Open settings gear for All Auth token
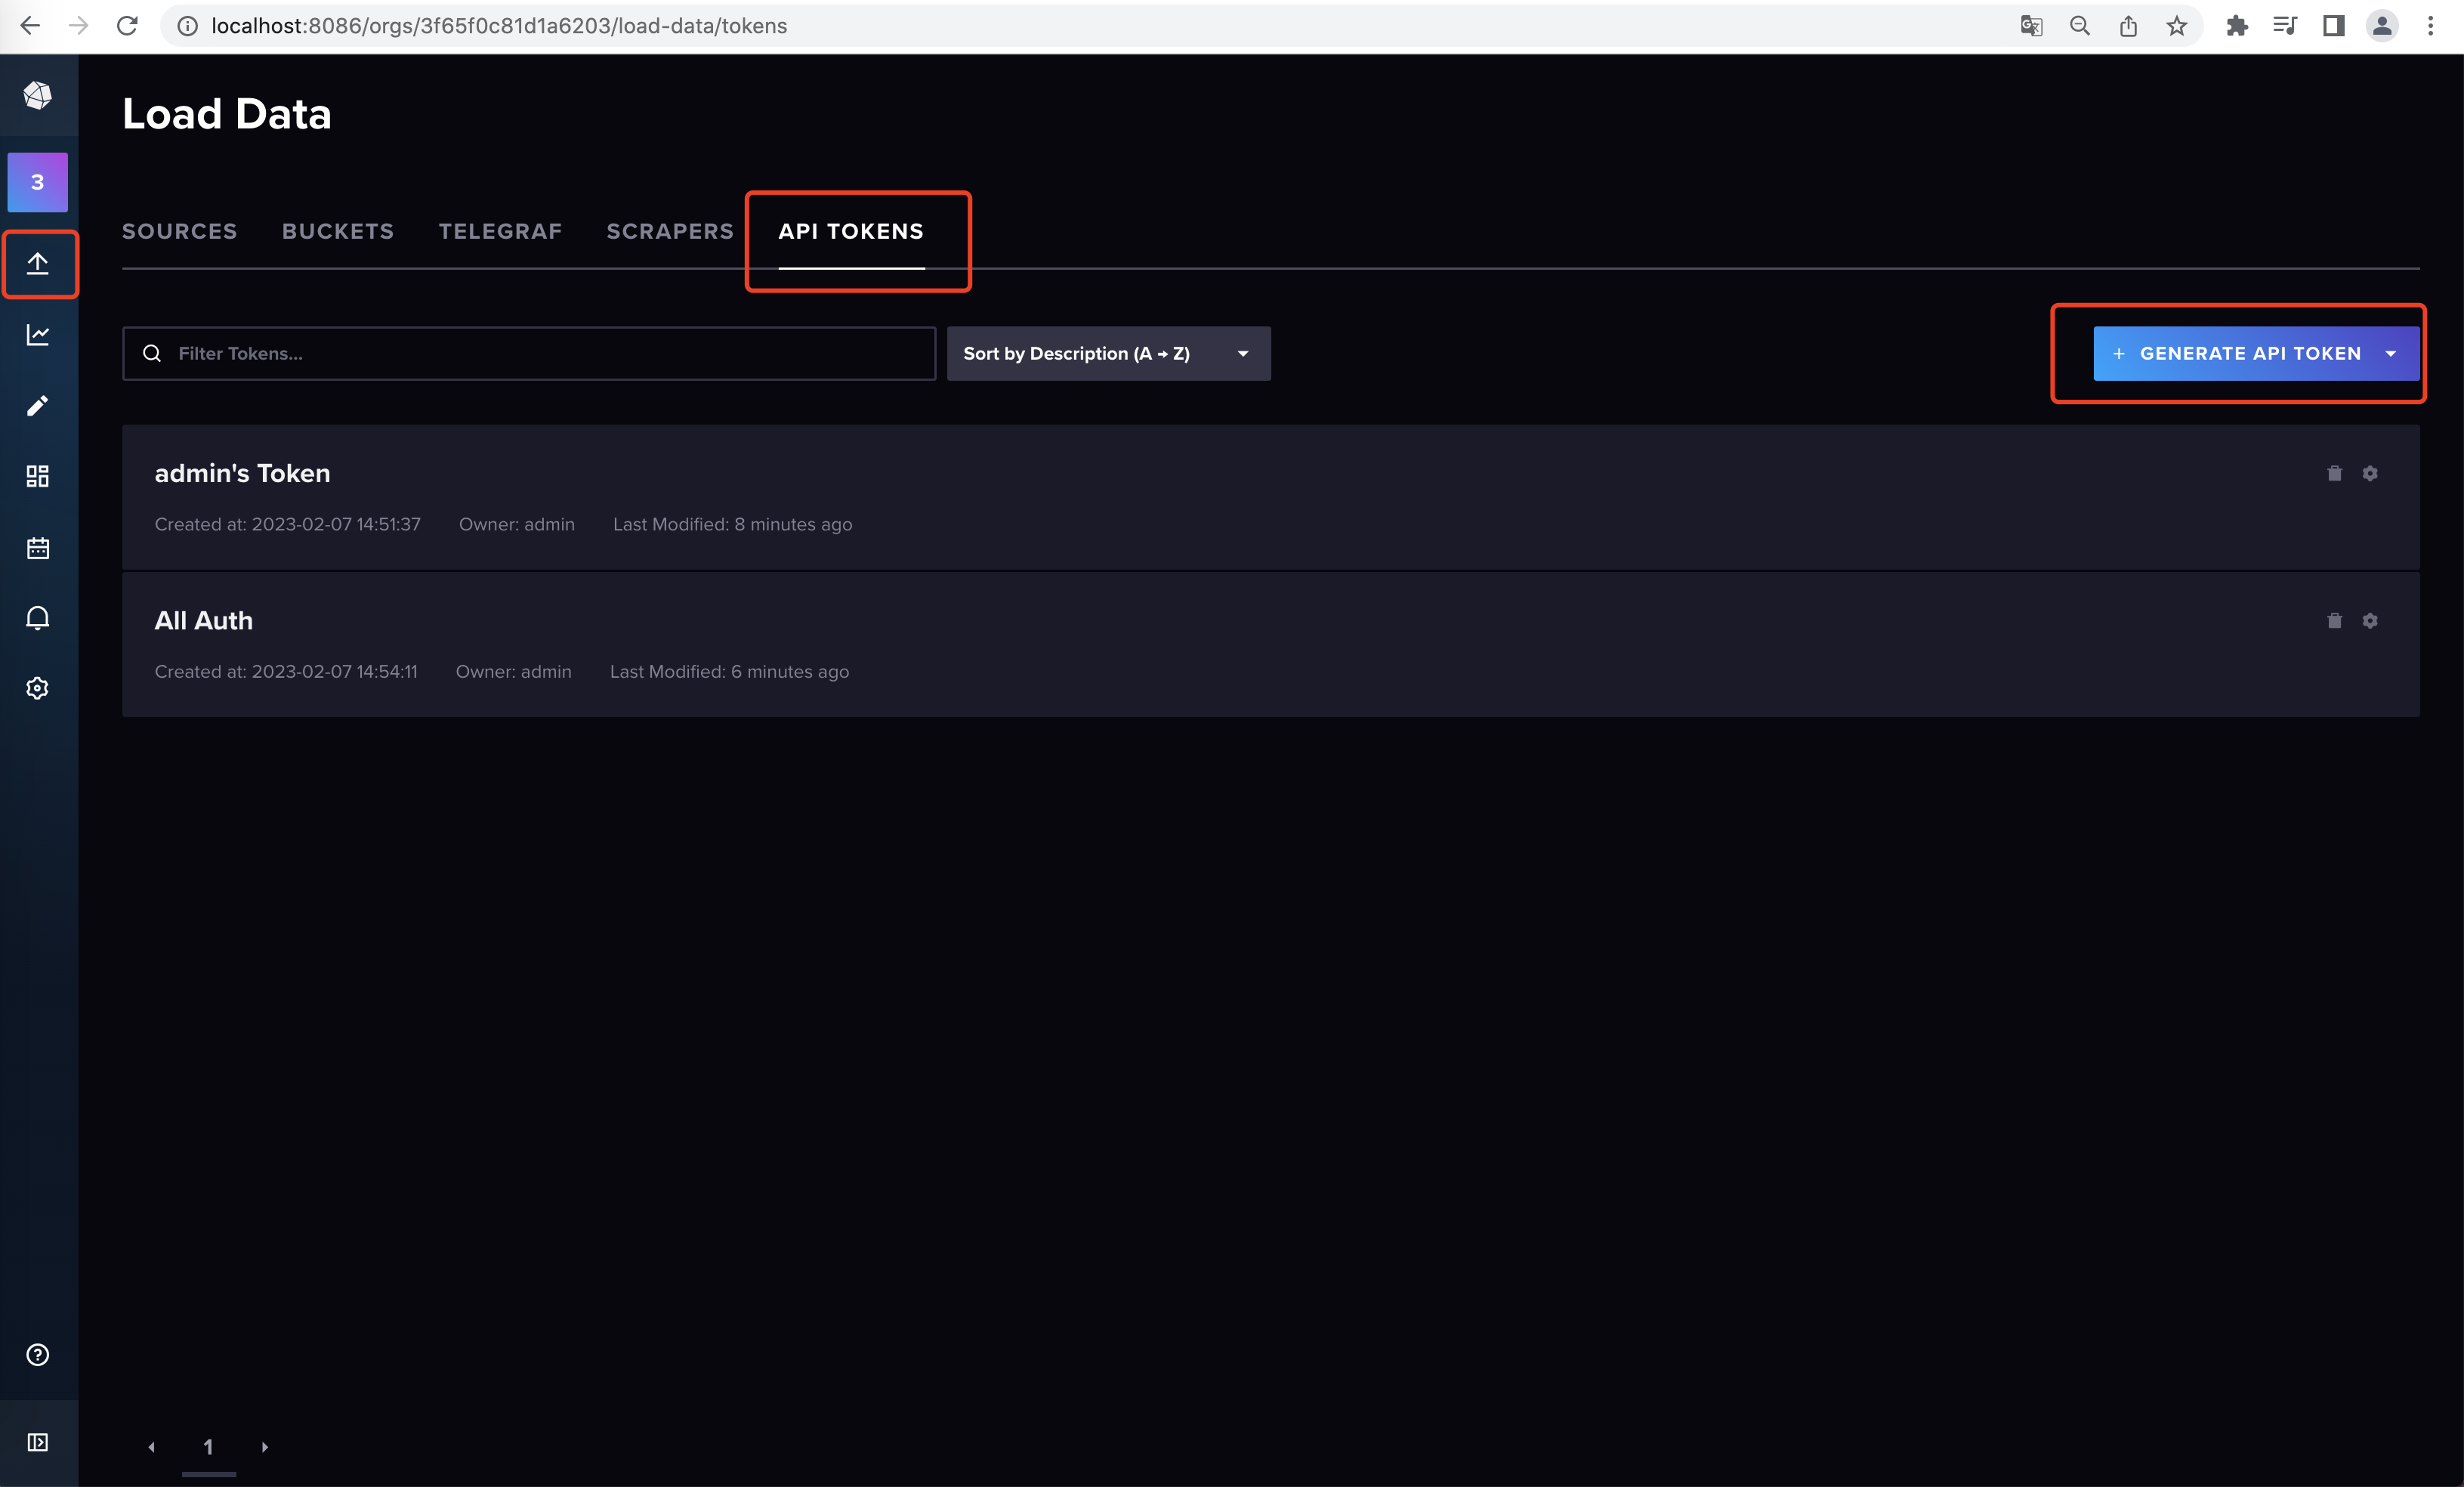Screen dimensions: 2464x1487 coord(2370,620)
